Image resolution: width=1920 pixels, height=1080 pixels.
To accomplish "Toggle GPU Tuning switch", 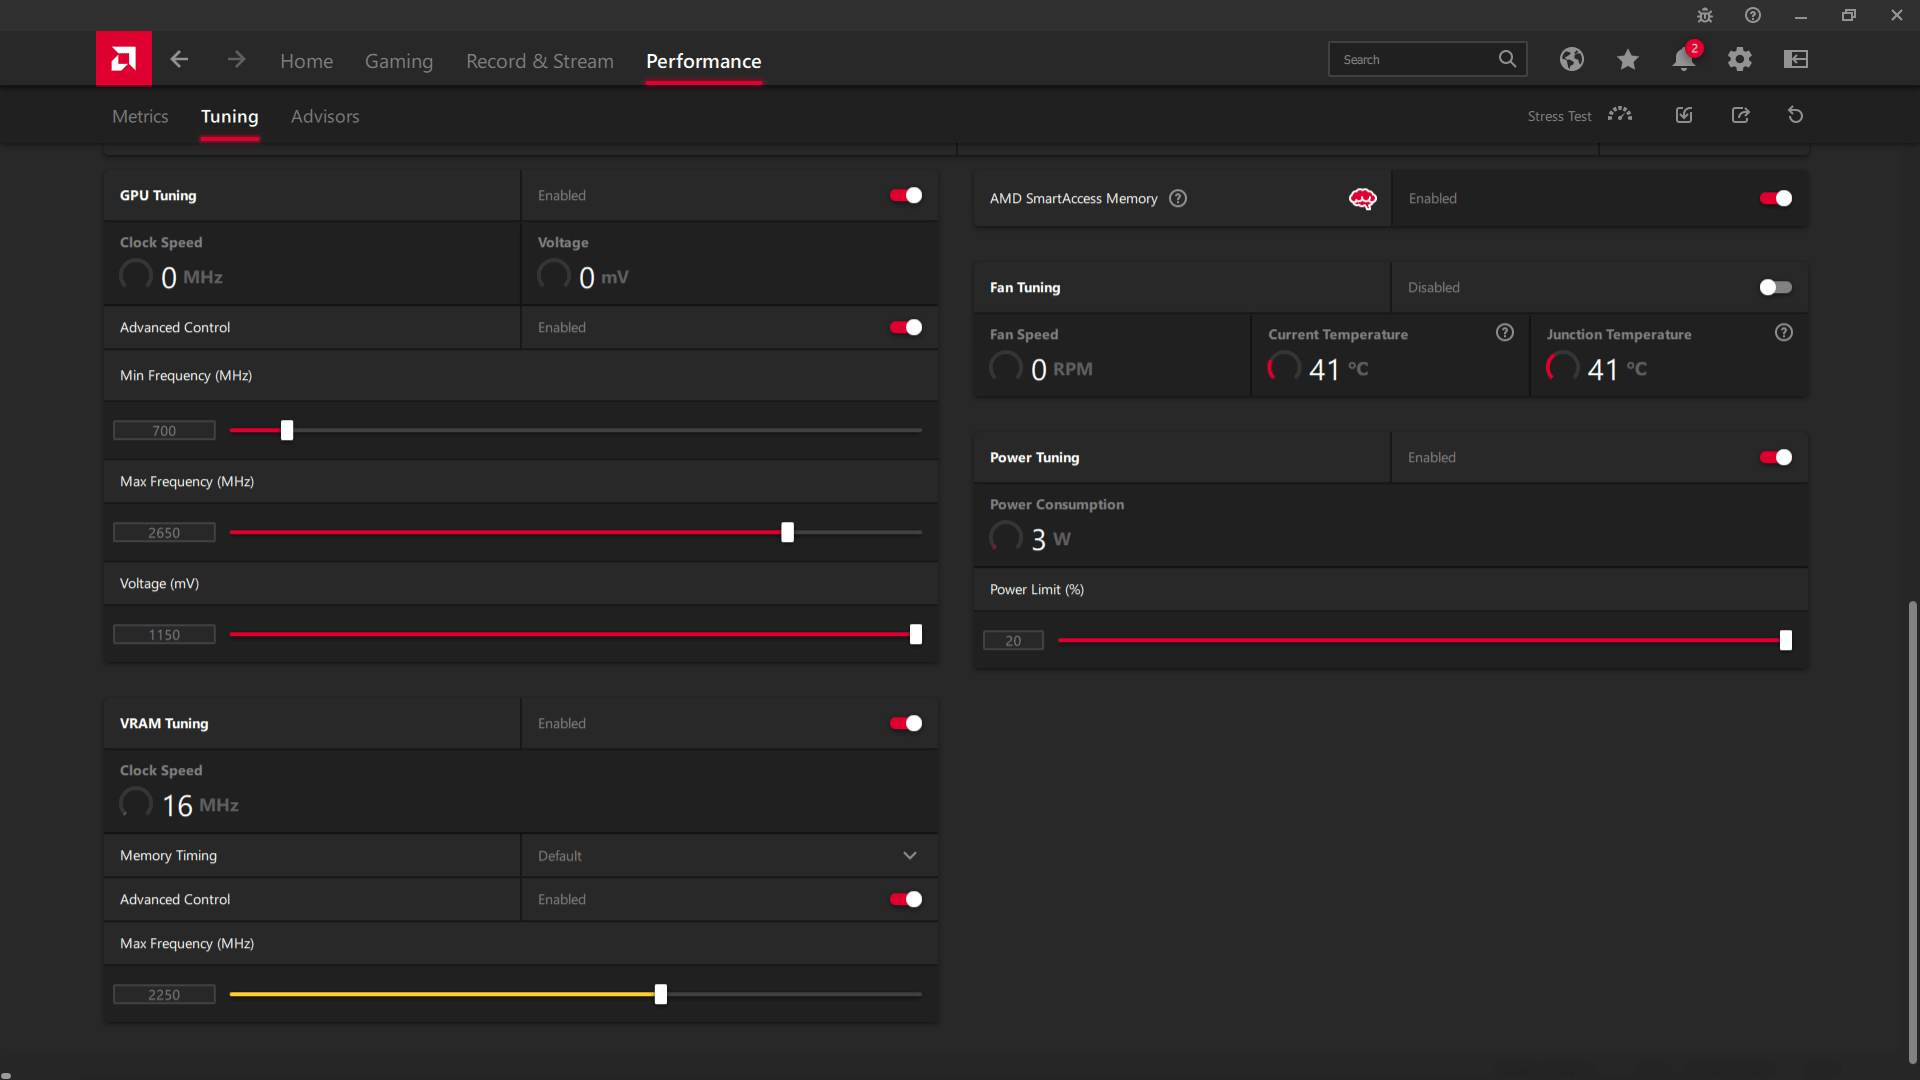I will (906, 195).
